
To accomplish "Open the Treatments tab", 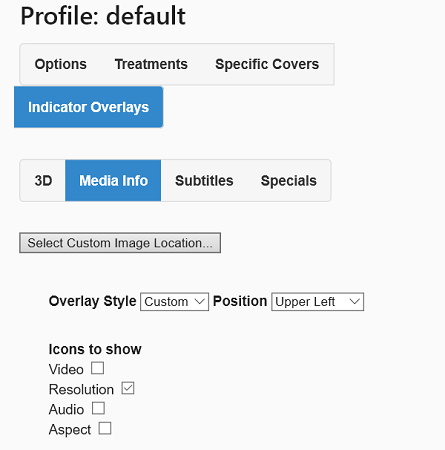I will click(x=151, y=64).
